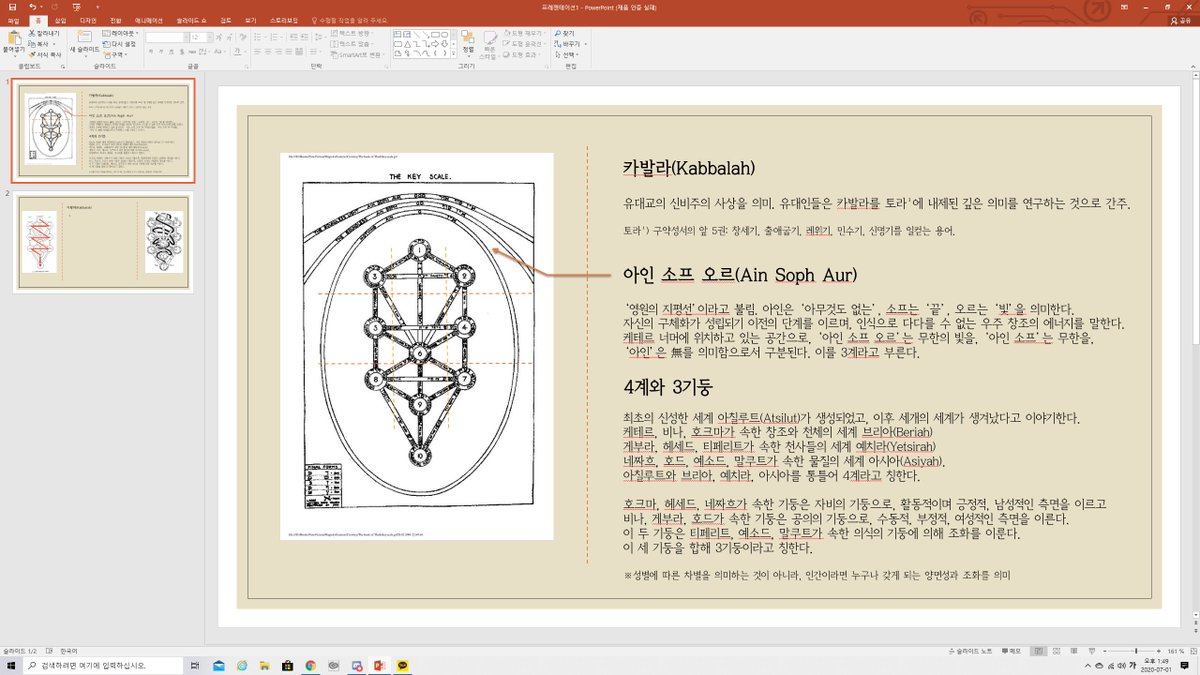Switch to the Slide Show (슬라이드 쇼) tab
1200x675 pixels.
(x=191, y=19)
